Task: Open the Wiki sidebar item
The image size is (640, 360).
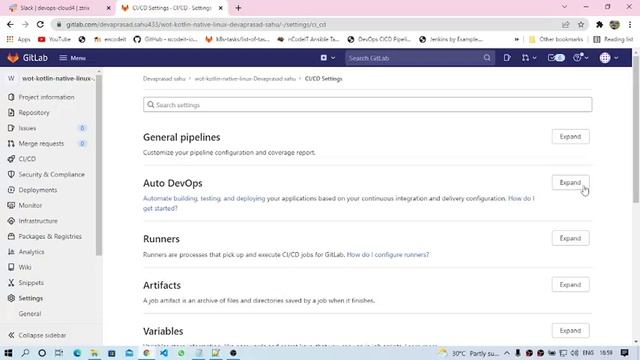Action: 25,267
